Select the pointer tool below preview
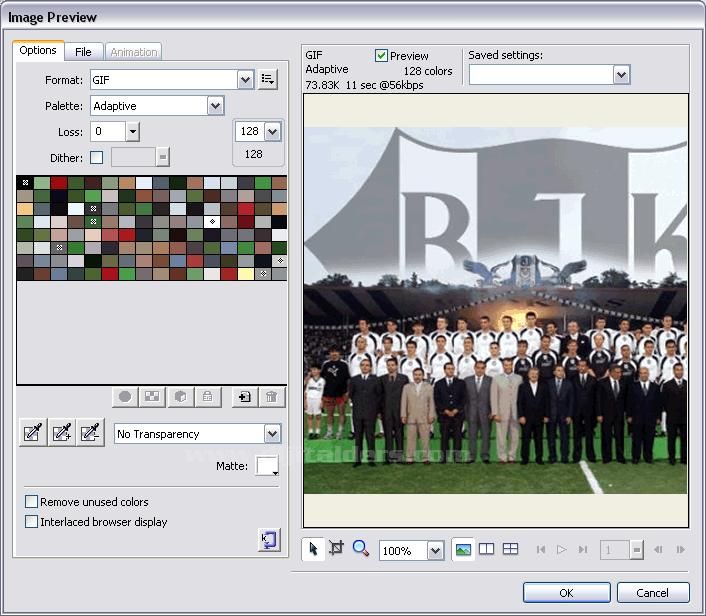 tap(313, 549)
